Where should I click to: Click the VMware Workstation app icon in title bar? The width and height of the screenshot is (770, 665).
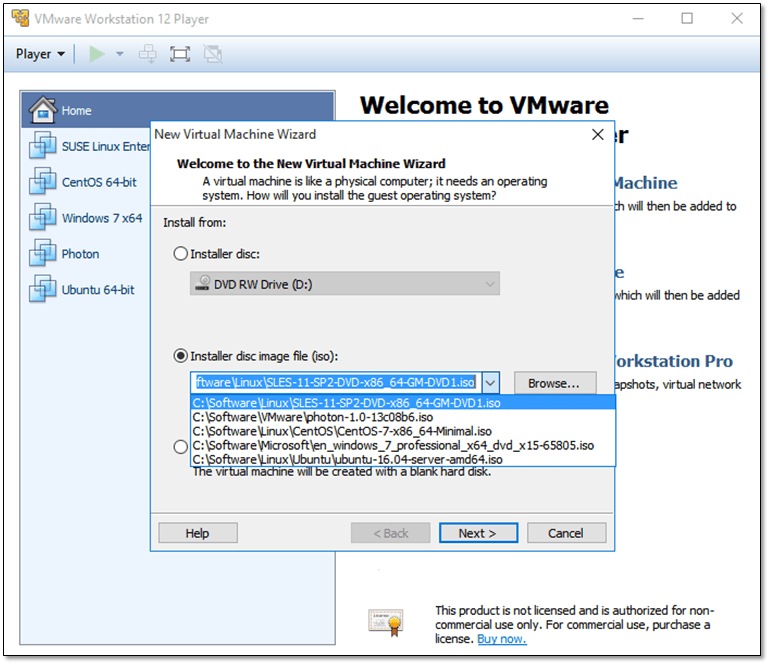(x=20, y=18)
